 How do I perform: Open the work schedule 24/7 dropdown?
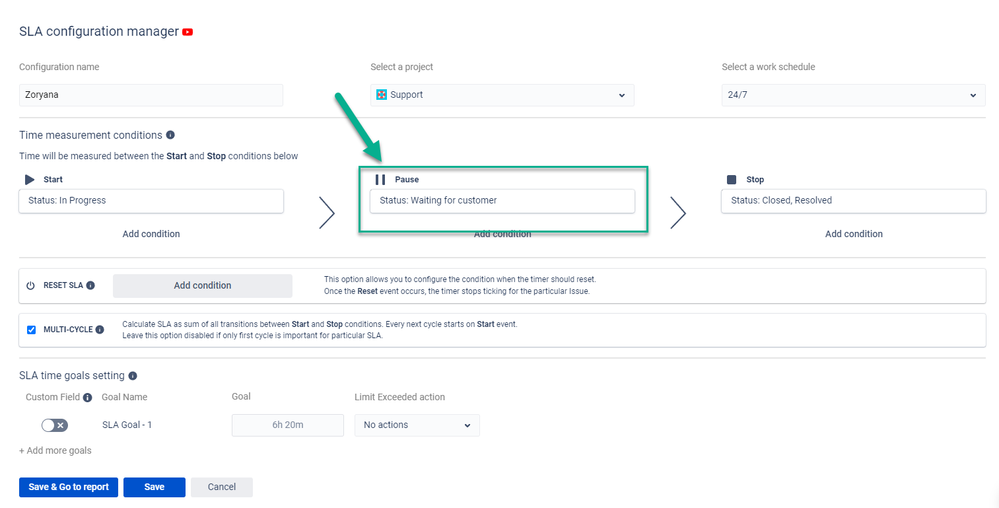(x=854, y=95)
